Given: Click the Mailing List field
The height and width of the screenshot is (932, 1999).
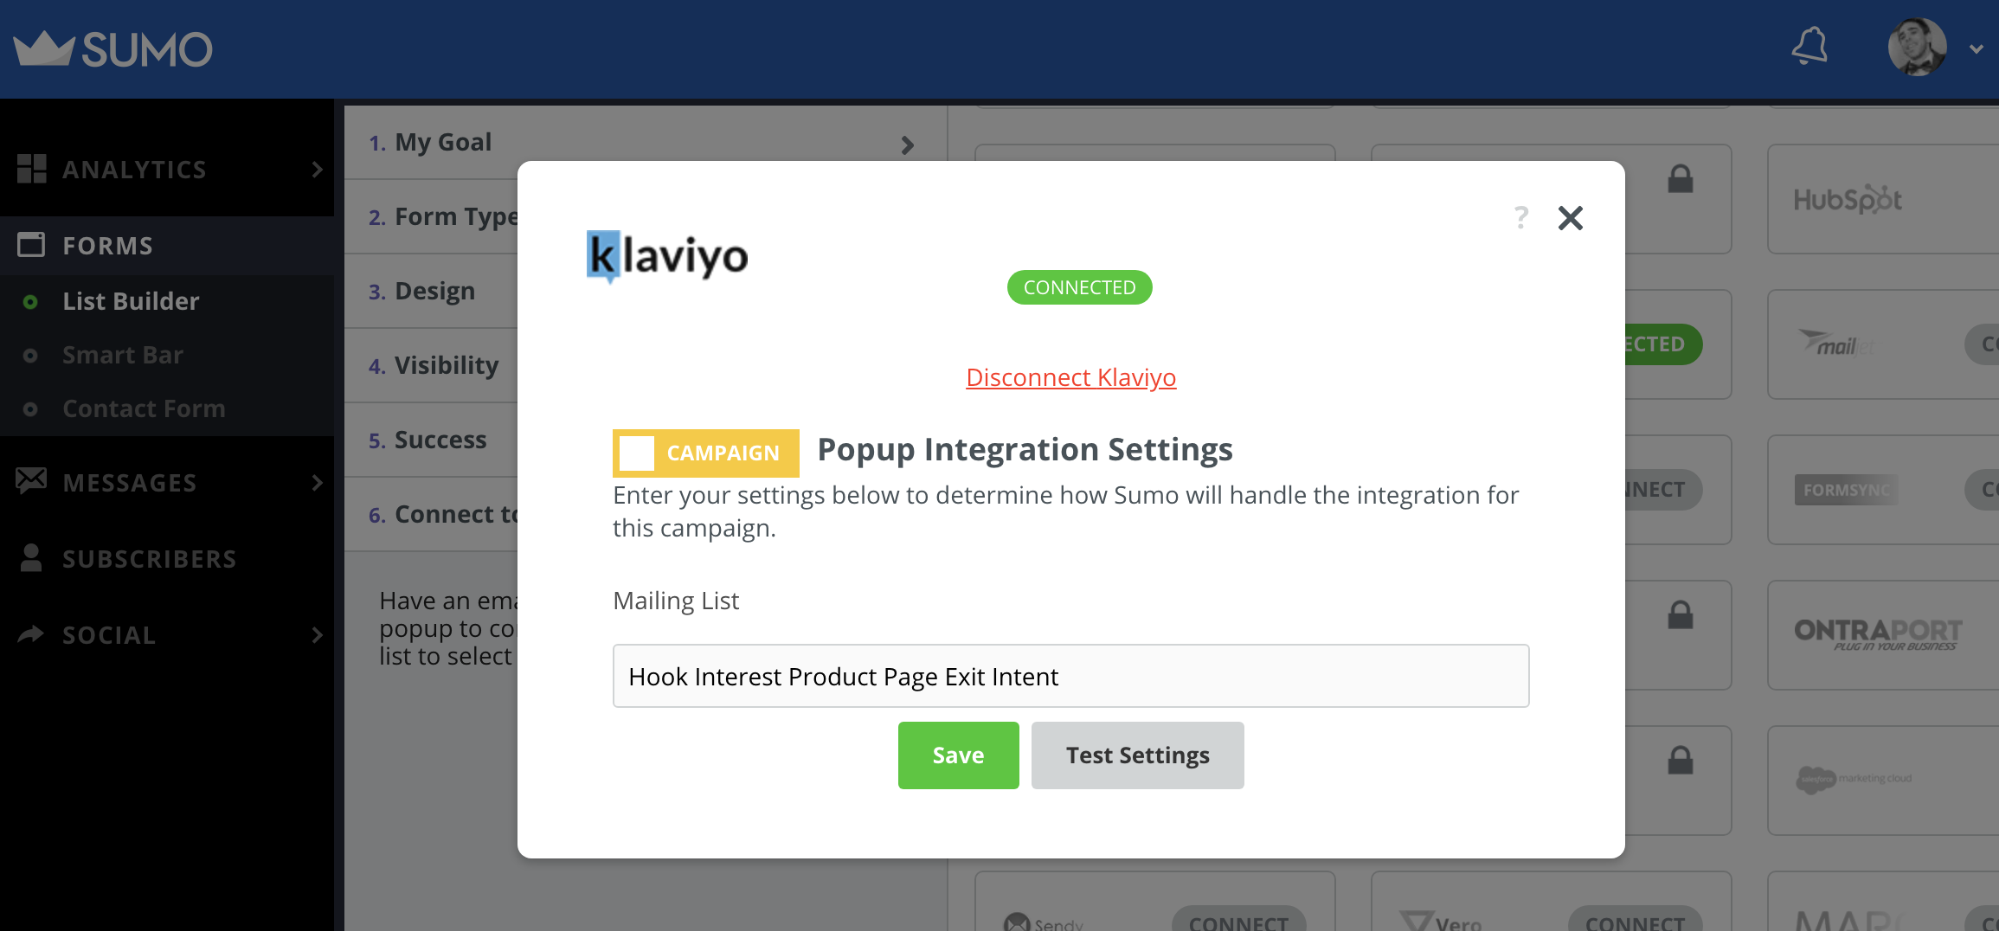Looking at the screenshot, I should click(1070, 676).
